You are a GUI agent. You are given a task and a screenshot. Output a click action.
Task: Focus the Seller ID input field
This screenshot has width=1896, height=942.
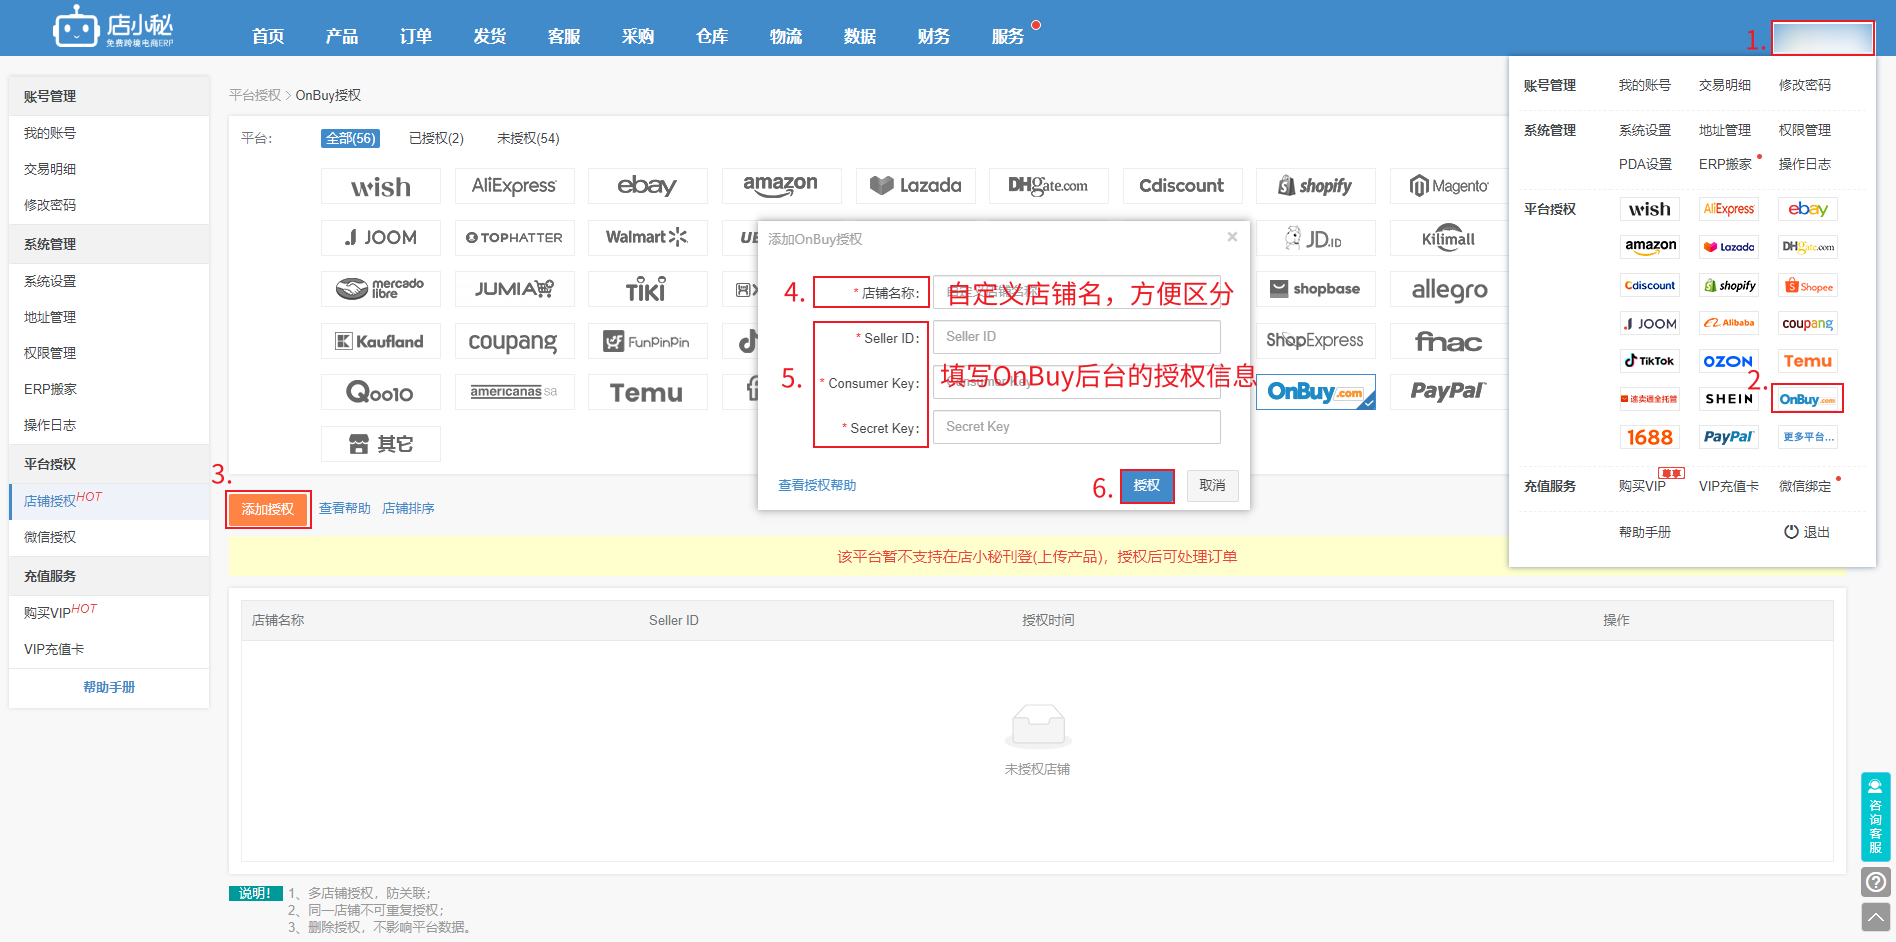[x=1076, y=337]
